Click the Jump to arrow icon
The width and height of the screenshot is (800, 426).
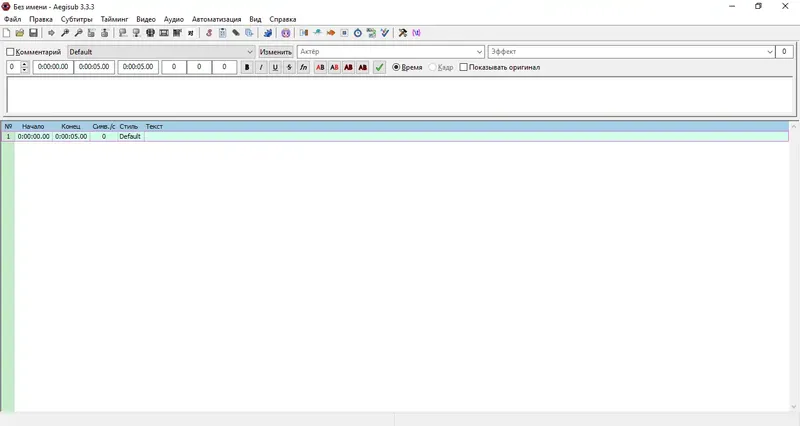coord(51,33)
